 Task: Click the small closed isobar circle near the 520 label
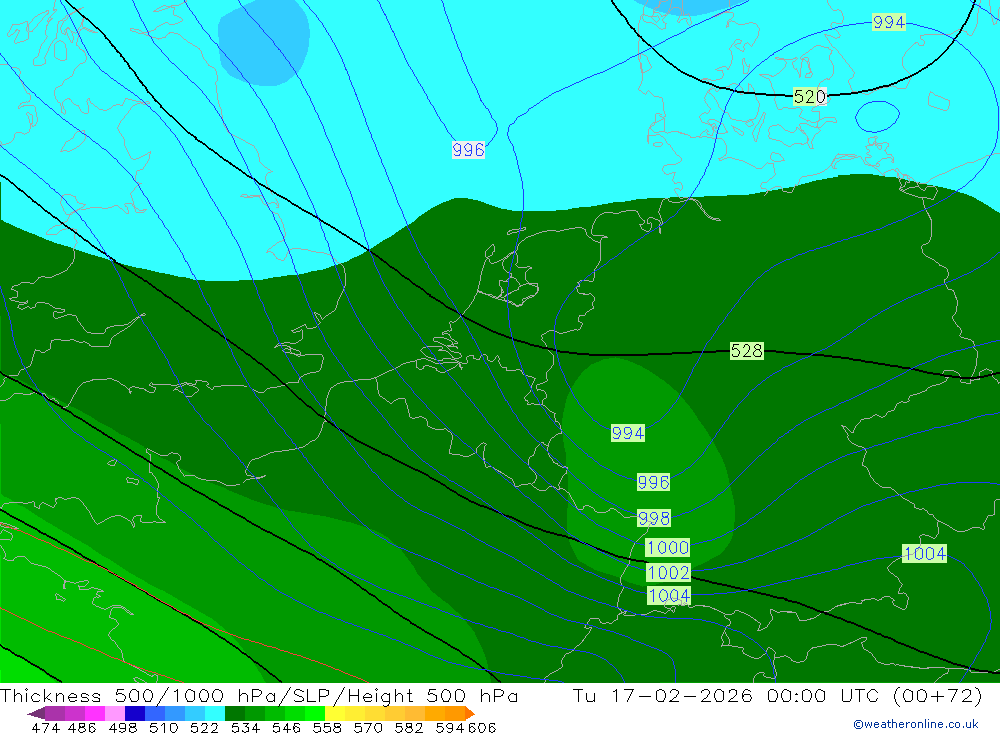[877, 117]
